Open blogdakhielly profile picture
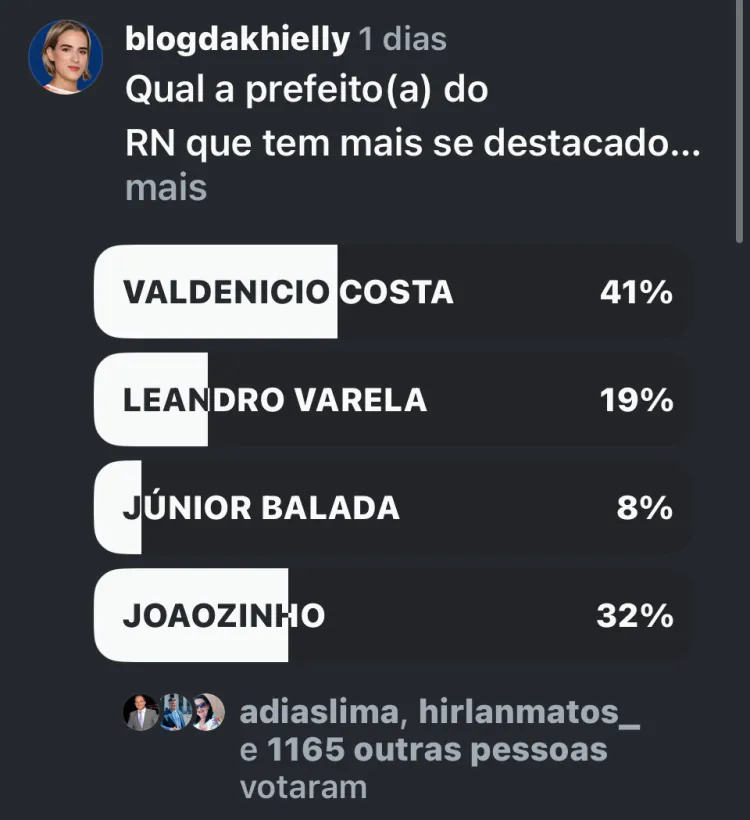Screen dimensions: 750x820 point(65,57)
